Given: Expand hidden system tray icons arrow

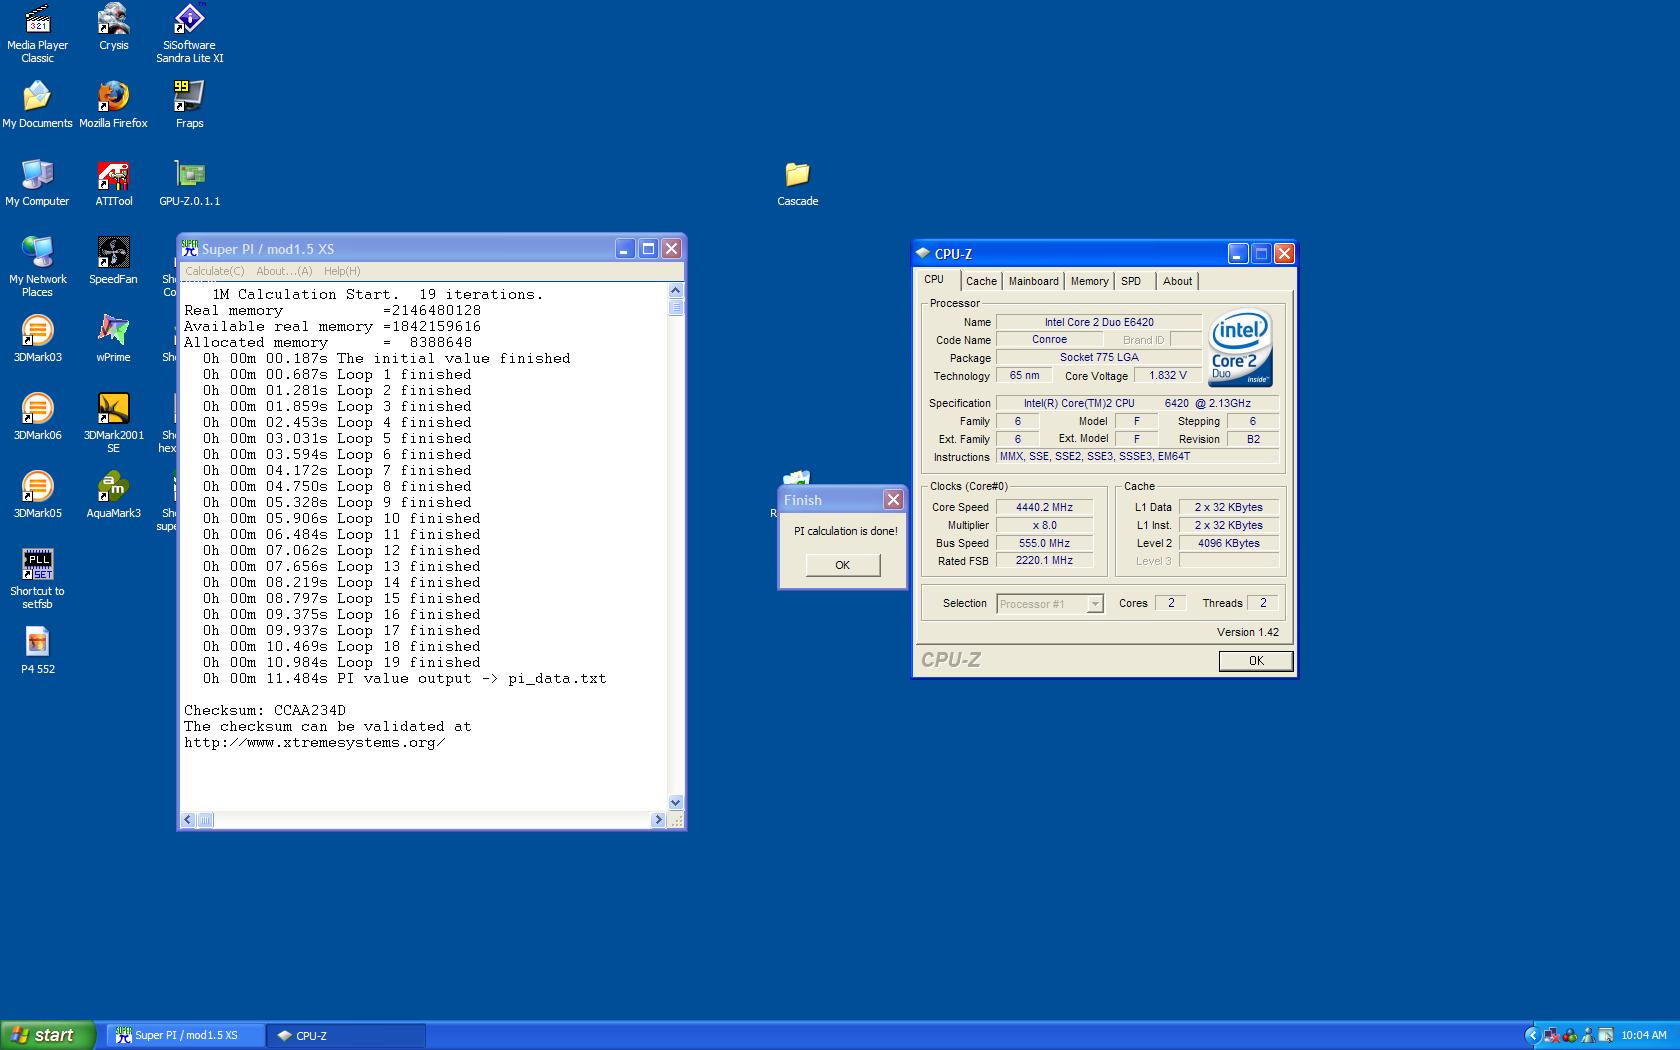Looking at the screenshot, I should [x=1532, y=1036].
